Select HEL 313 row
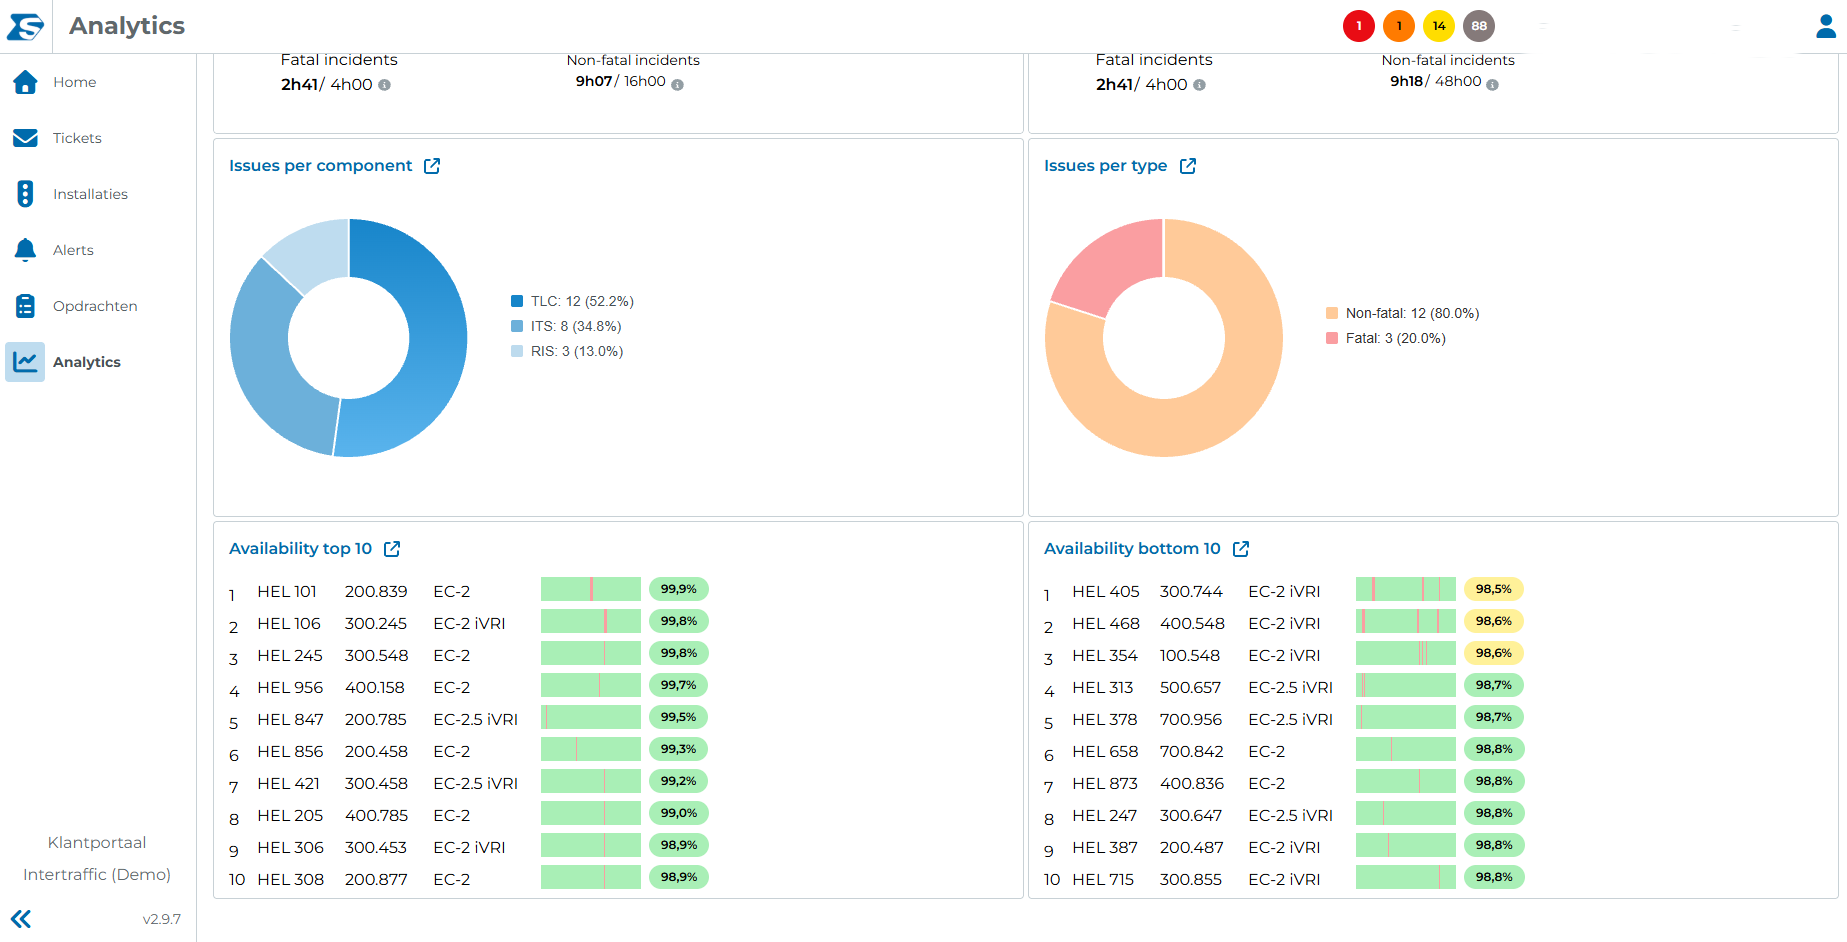Image resolution: width=1847 pixels, height=942 pixels. click(x=1283, y=687)
